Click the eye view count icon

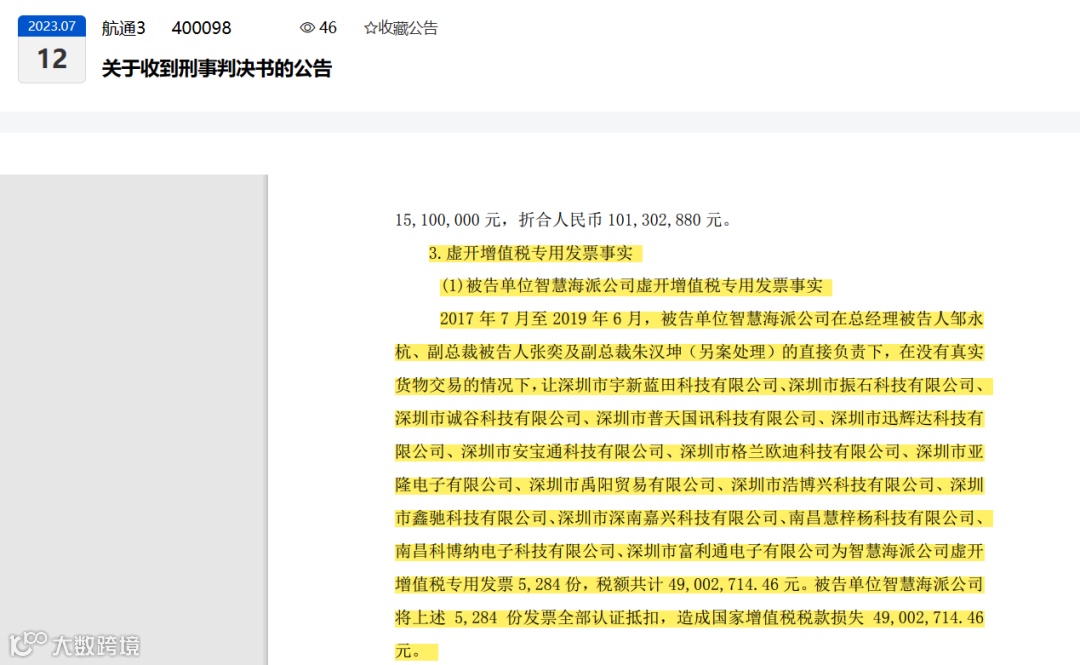[x=307, y=28]
